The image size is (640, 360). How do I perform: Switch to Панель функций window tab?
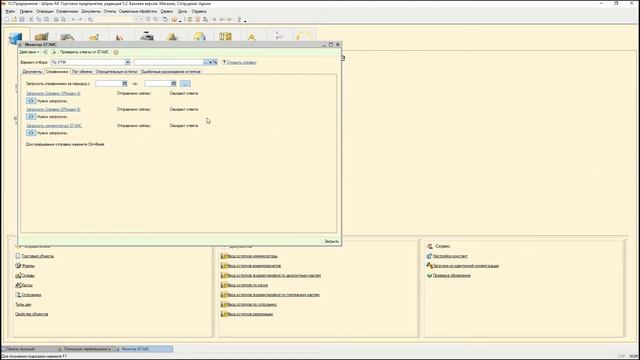coord(29,349)
